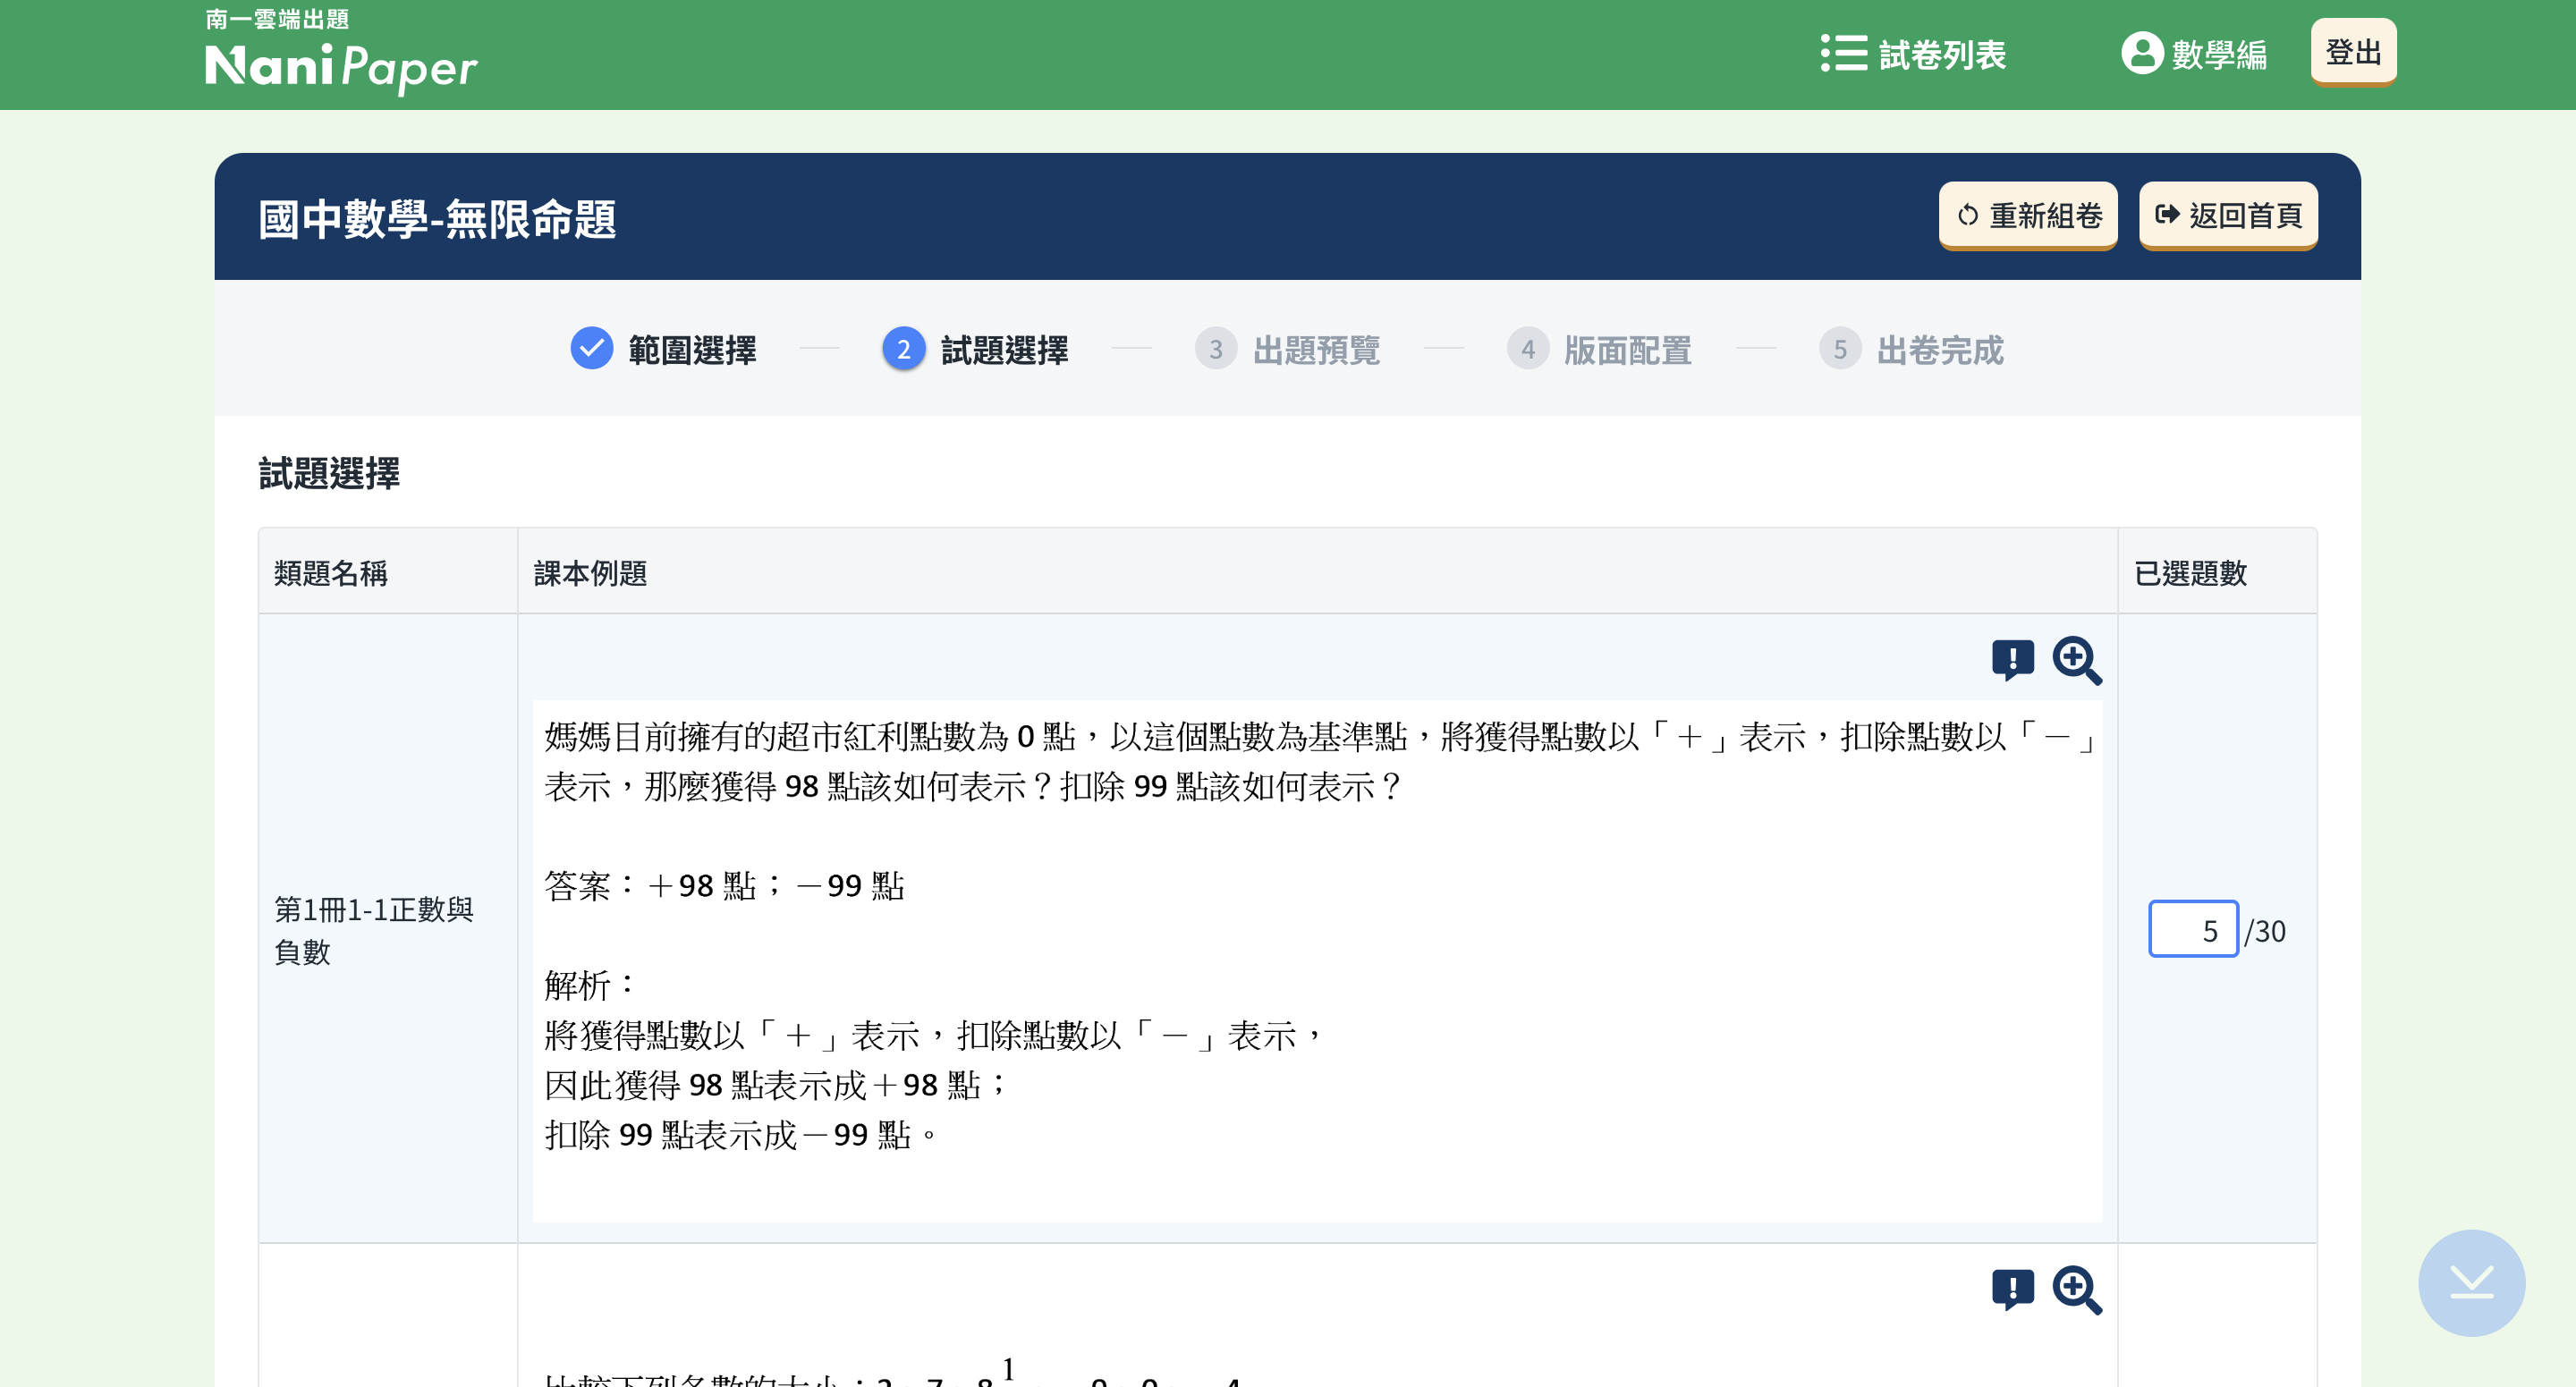The width and height of the screenshot is (2576, 1387).
Task: Click the 解析： label in first example
Action: click(x=590, y=985)
